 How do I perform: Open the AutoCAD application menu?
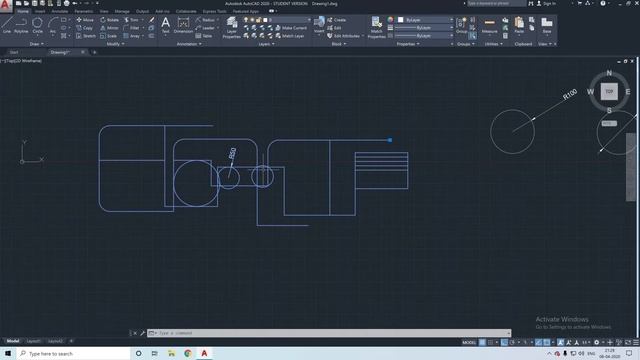pos(5,5)
